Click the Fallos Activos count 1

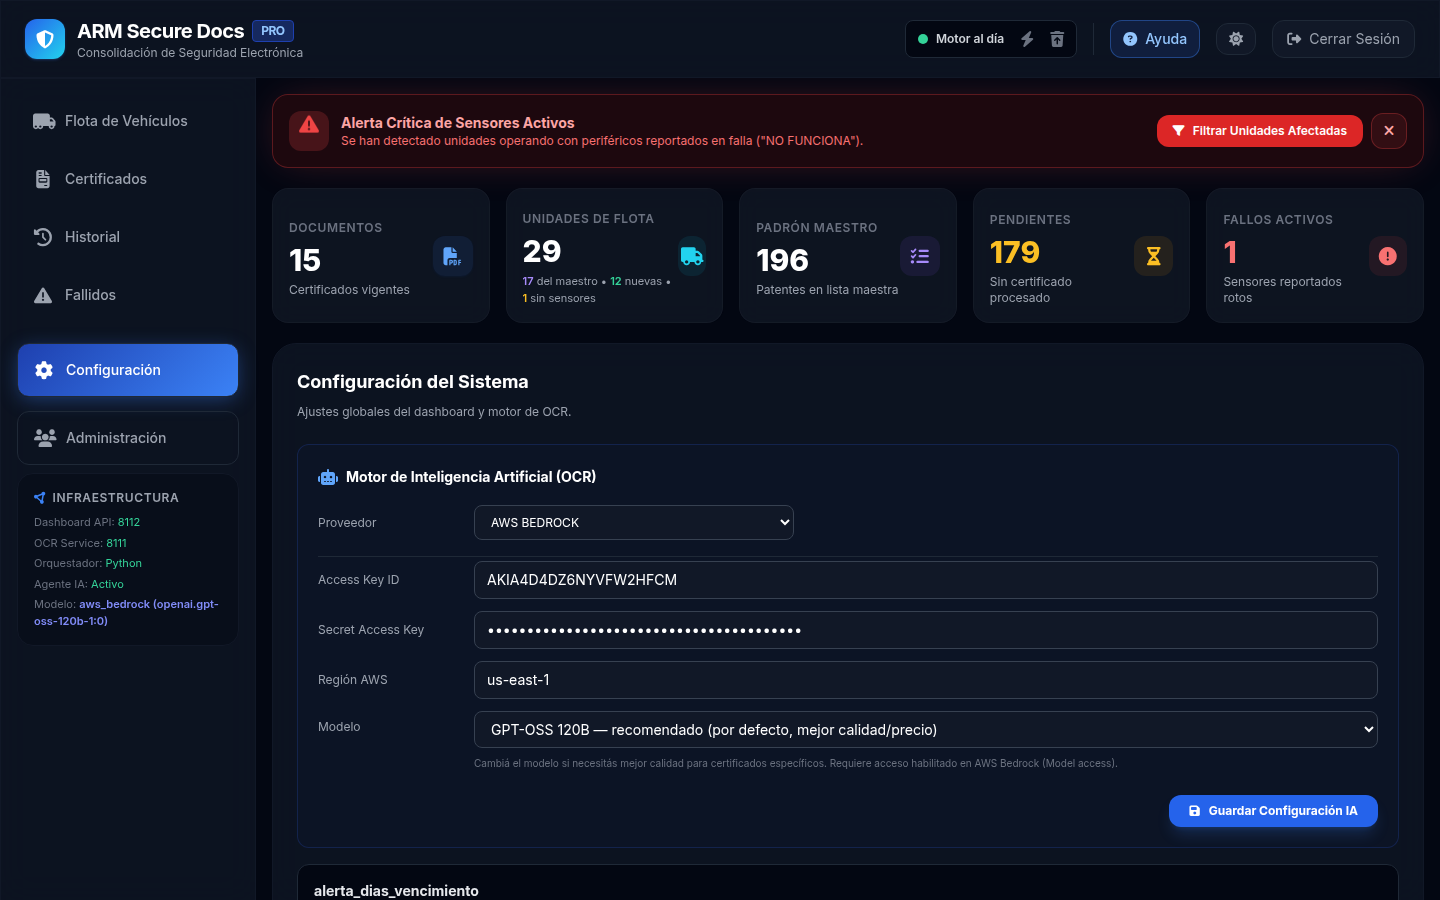[1230, 252]
